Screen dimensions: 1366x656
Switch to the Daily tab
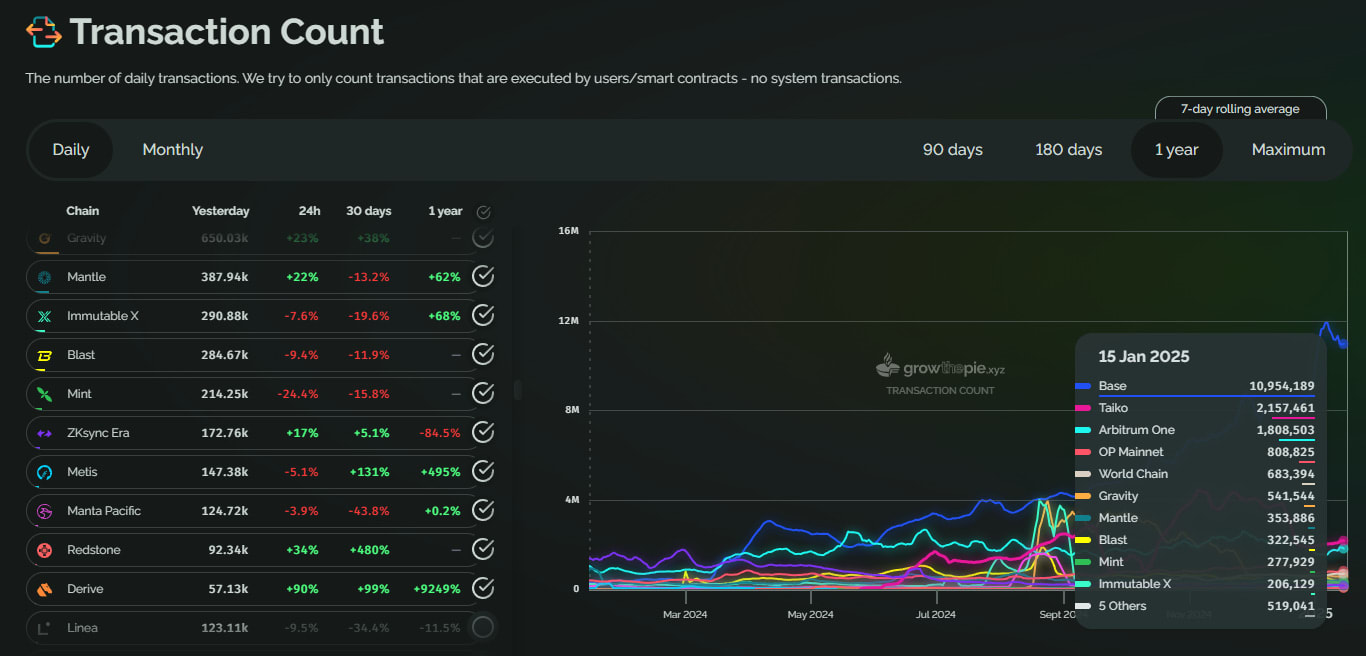click(71, 150)
